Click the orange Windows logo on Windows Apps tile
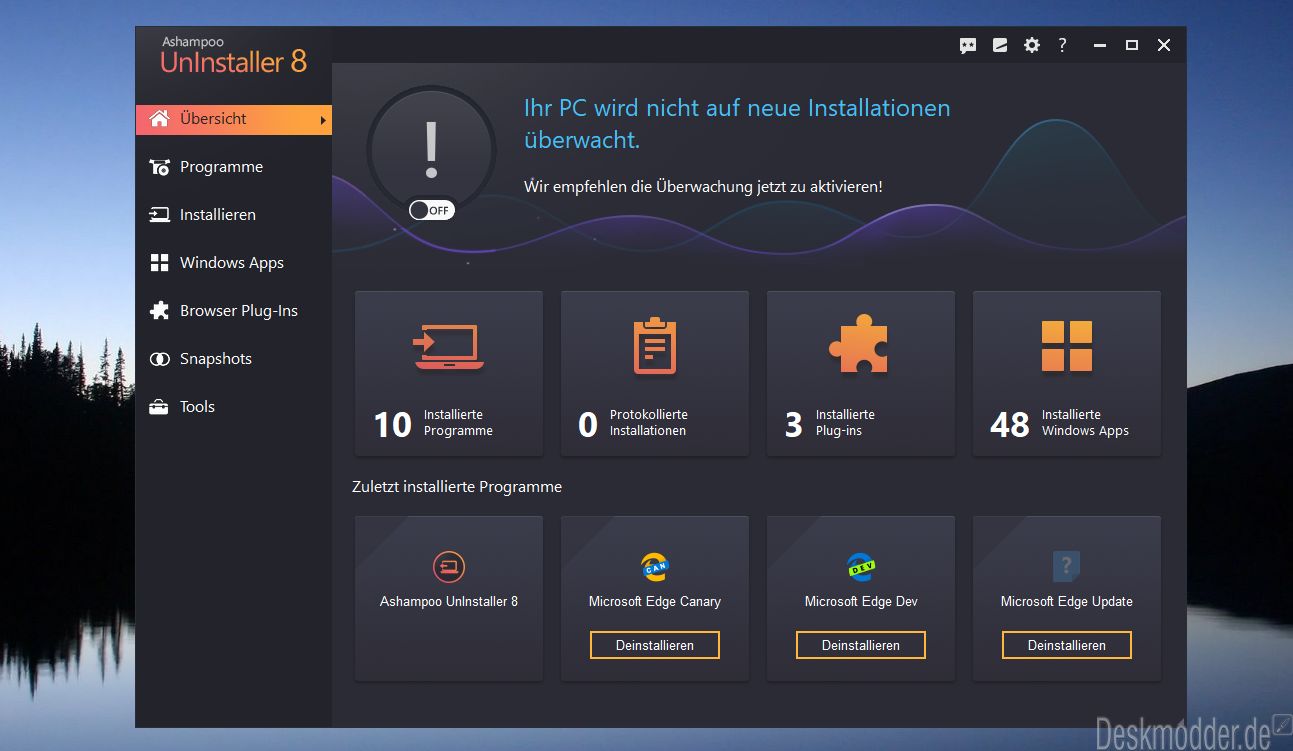Screen dimensions: 1293x751 (x=1067, y=346)
